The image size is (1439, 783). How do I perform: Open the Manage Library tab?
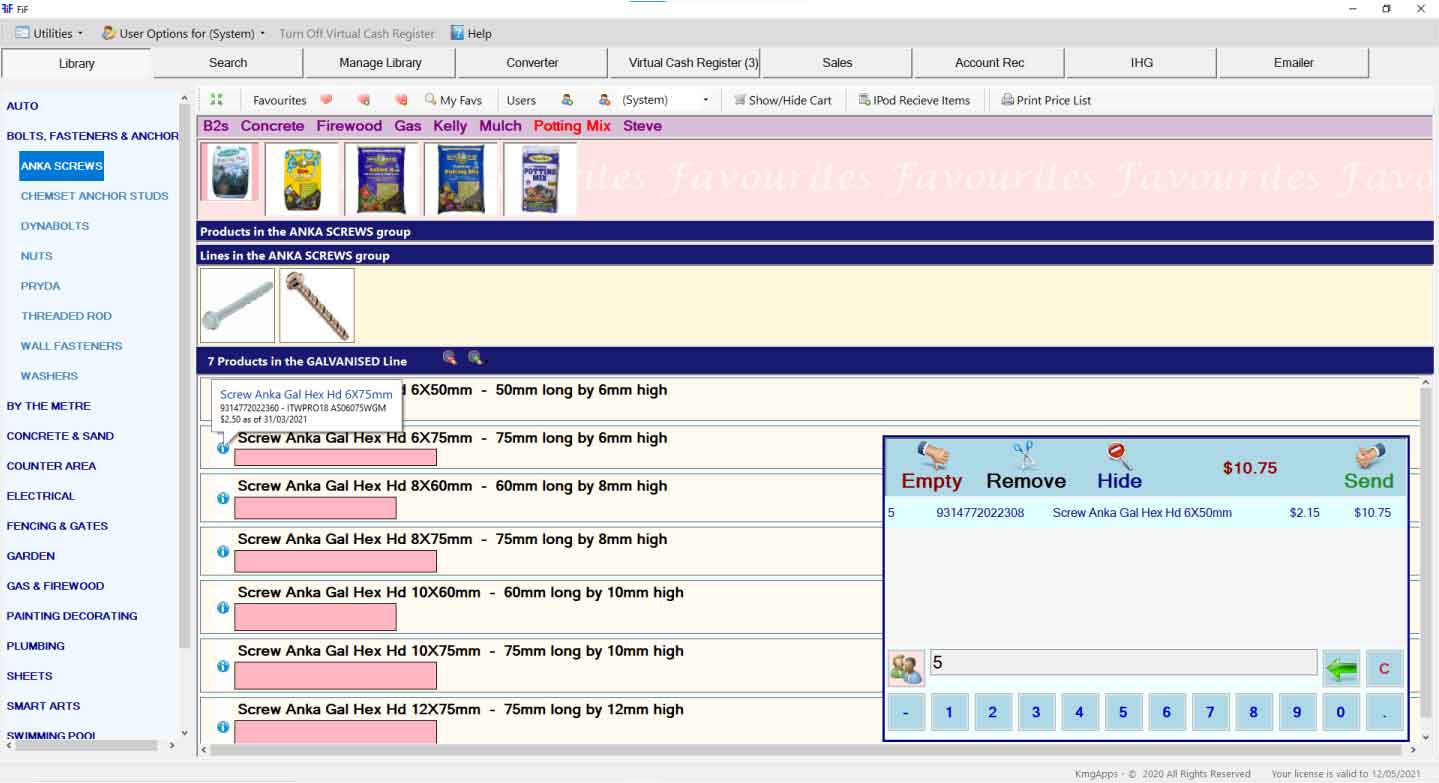point(380,63)
